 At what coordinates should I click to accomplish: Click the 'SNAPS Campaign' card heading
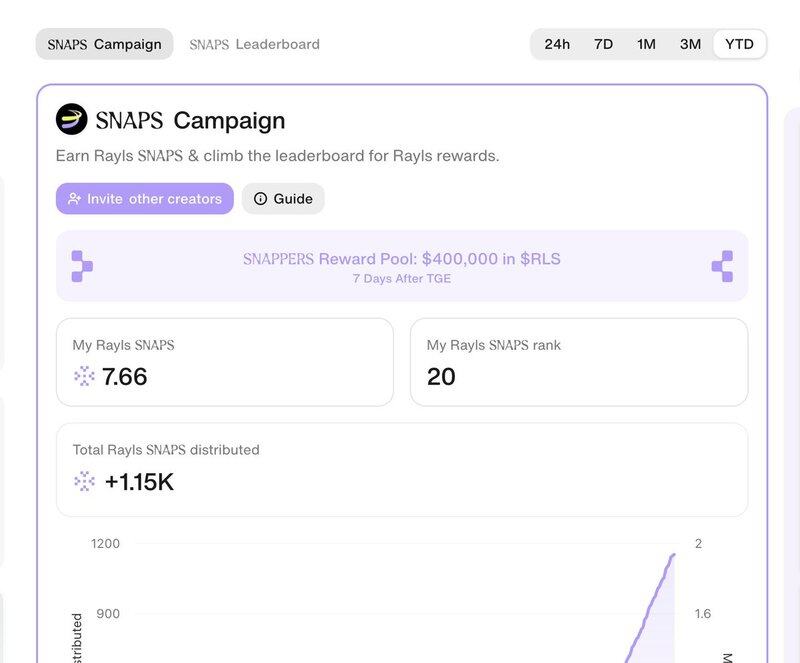pyautogui.click(x=190, y=120)
